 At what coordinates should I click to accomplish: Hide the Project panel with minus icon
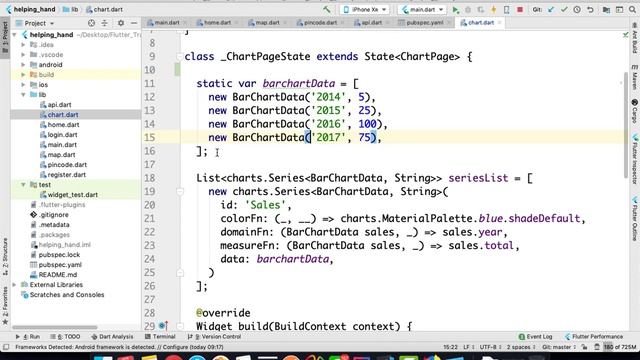[134, 23]
